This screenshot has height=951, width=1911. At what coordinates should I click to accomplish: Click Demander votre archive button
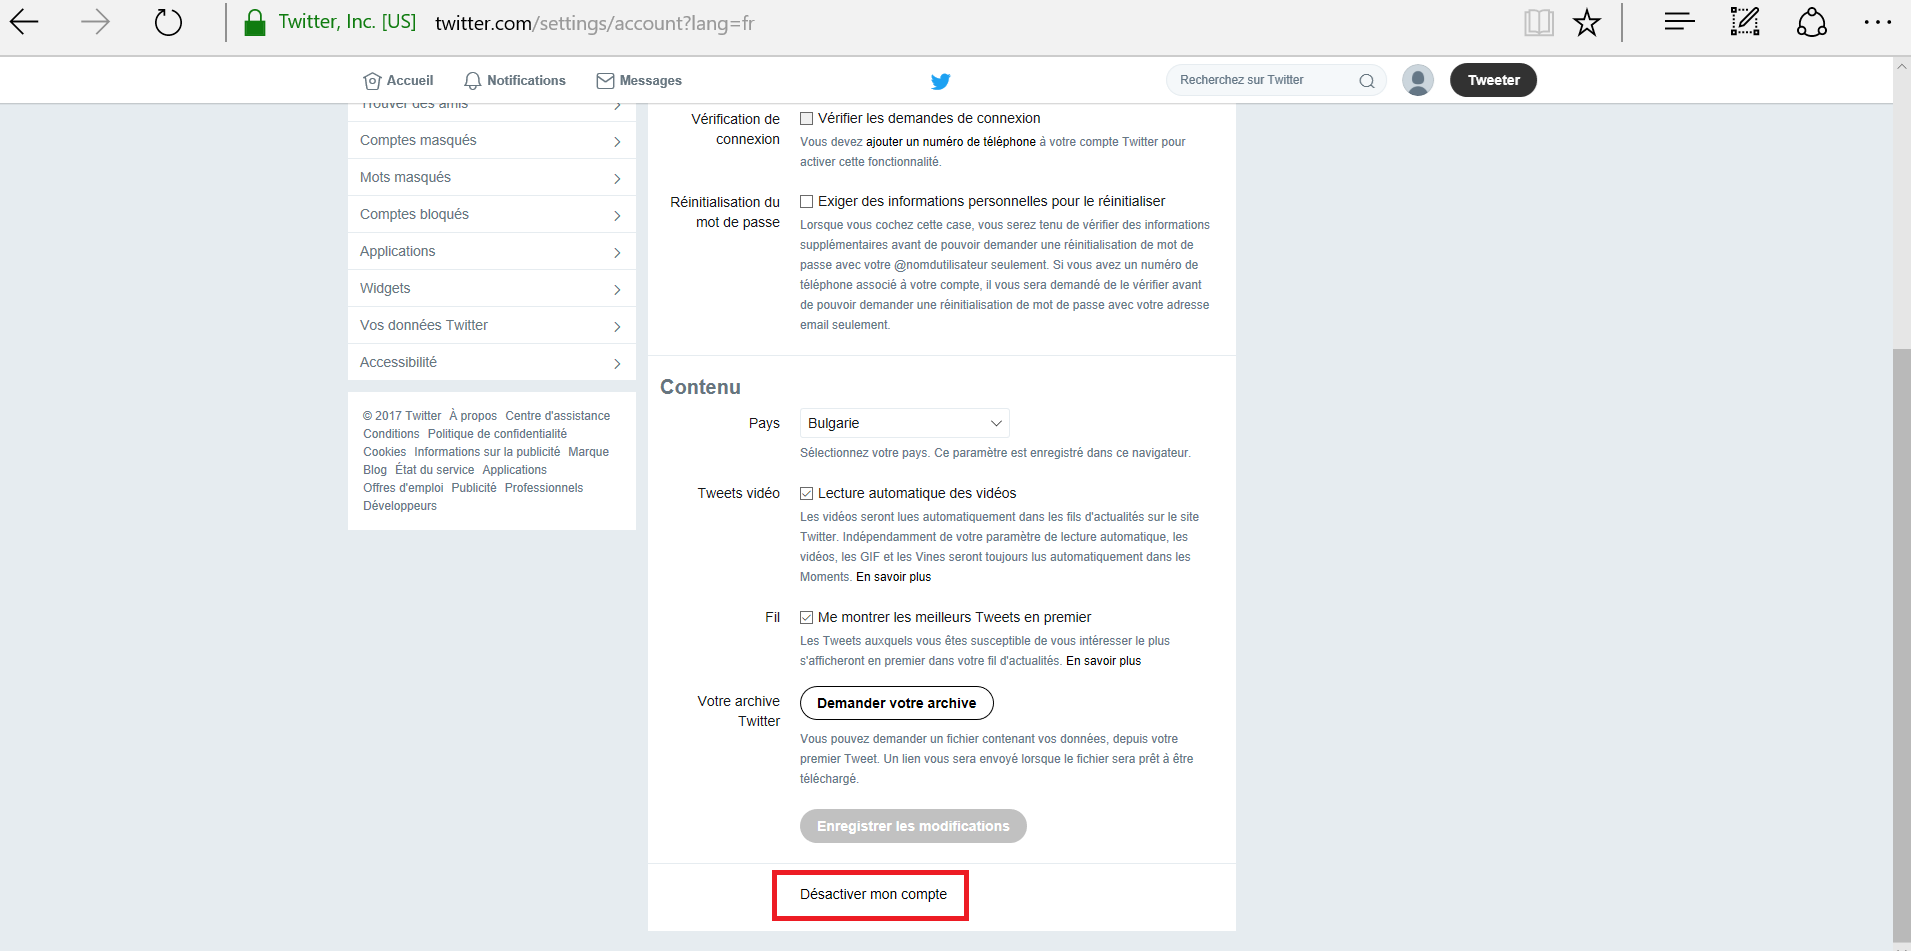897,703
